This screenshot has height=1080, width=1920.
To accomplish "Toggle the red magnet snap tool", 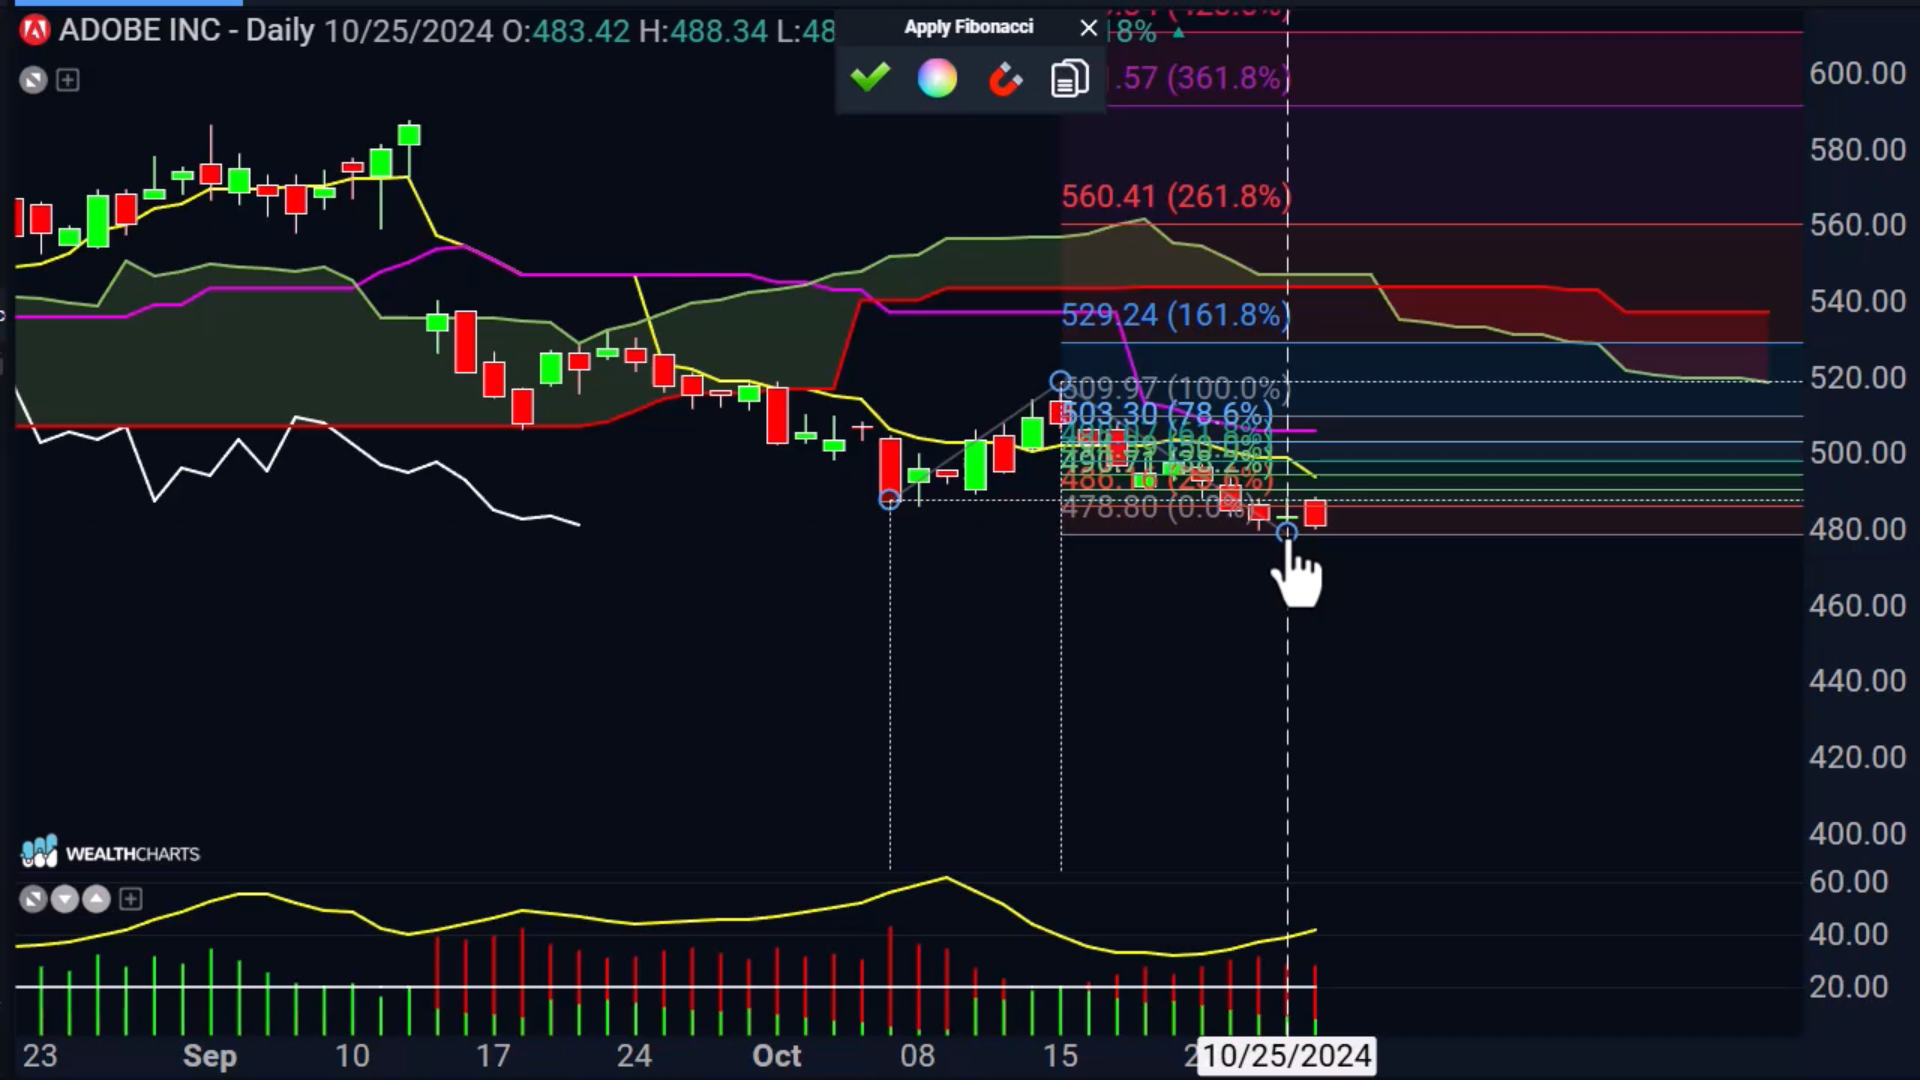I will pos(1005,79).
